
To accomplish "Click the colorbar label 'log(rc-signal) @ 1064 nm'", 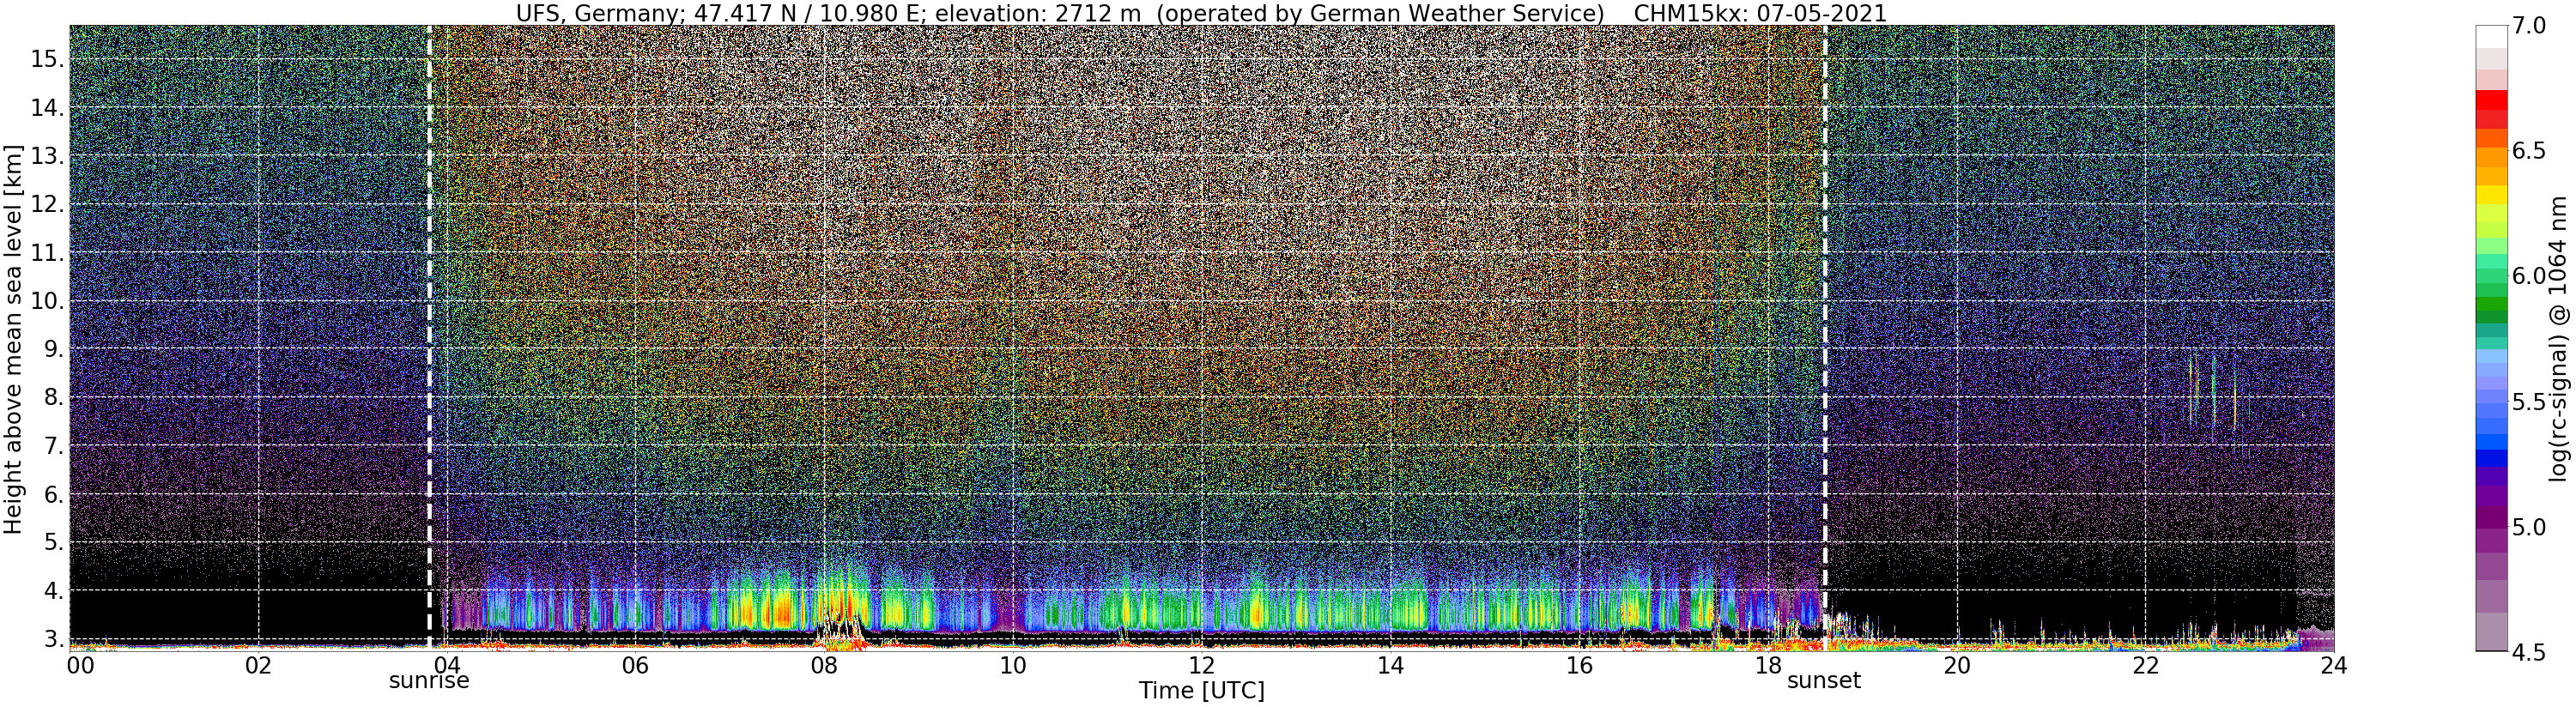I will click(2559, 337).
